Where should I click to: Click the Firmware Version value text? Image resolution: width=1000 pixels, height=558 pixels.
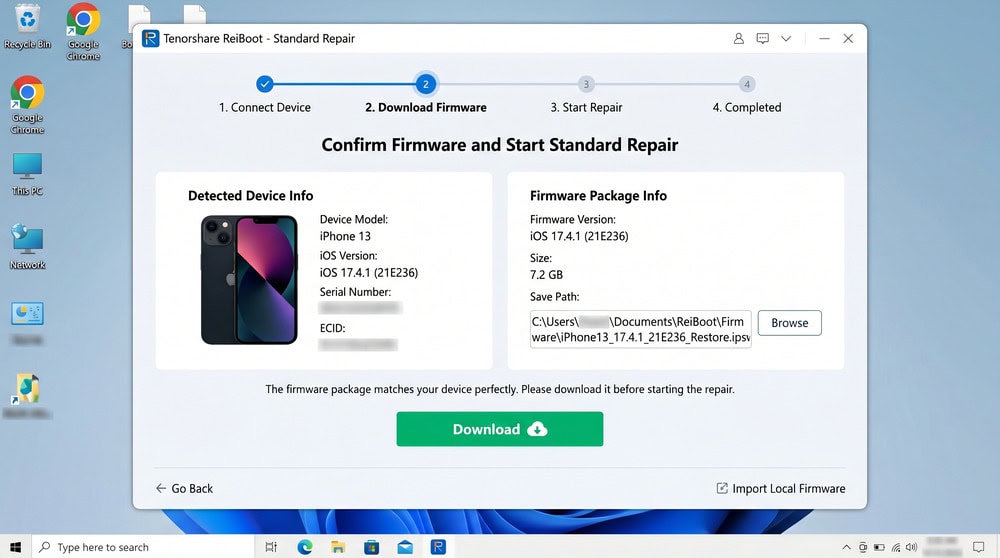[x=579, y=236]
